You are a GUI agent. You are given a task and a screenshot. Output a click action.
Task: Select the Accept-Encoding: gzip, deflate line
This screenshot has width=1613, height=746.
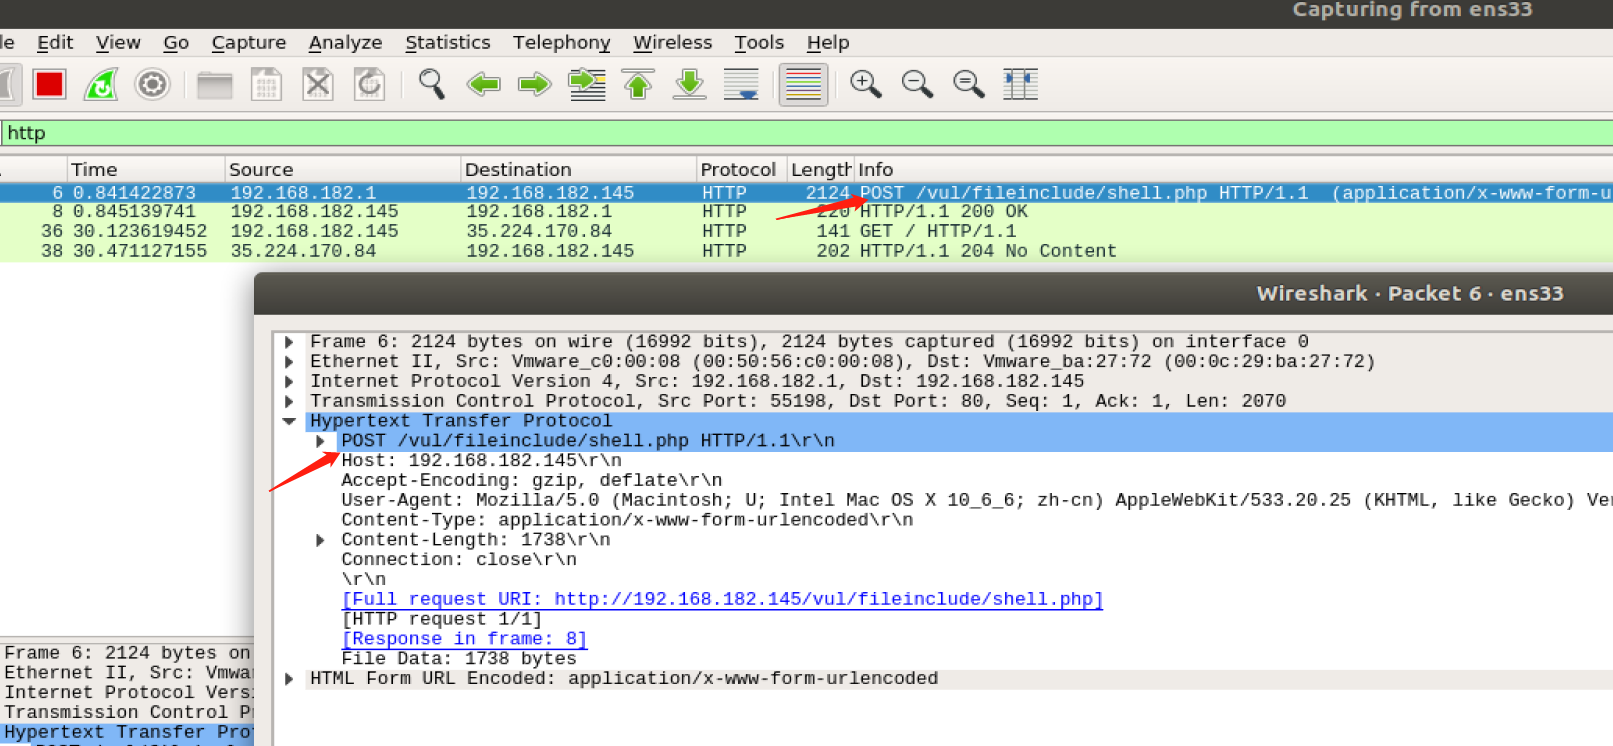click(x=531, y=480)
